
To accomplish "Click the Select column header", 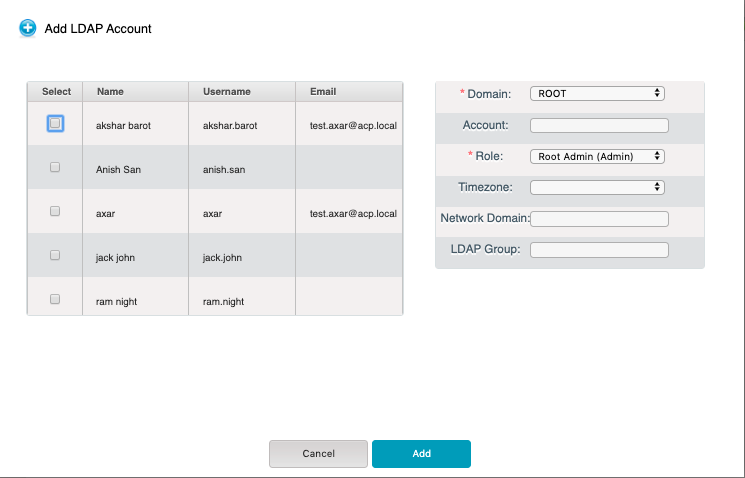I will (x=55, y=92).
